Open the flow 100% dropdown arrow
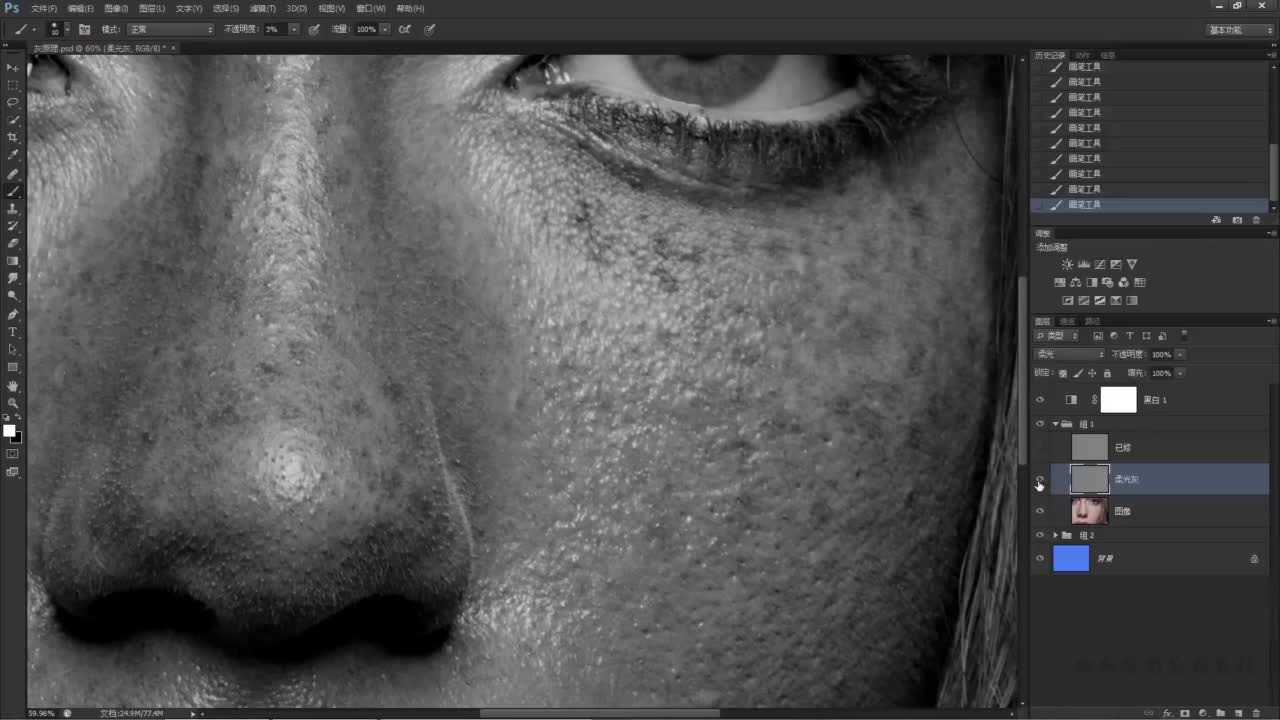1280x720 pixels. pos(385,30)
